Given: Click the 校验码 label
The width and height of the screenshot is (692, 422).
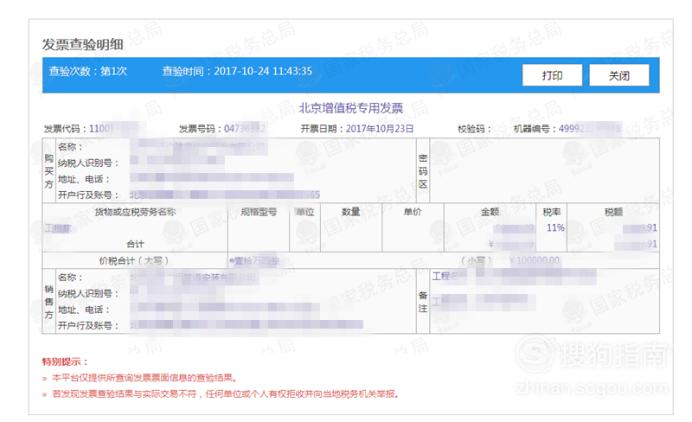Looking at the screenshot, I should coord(474,129).
